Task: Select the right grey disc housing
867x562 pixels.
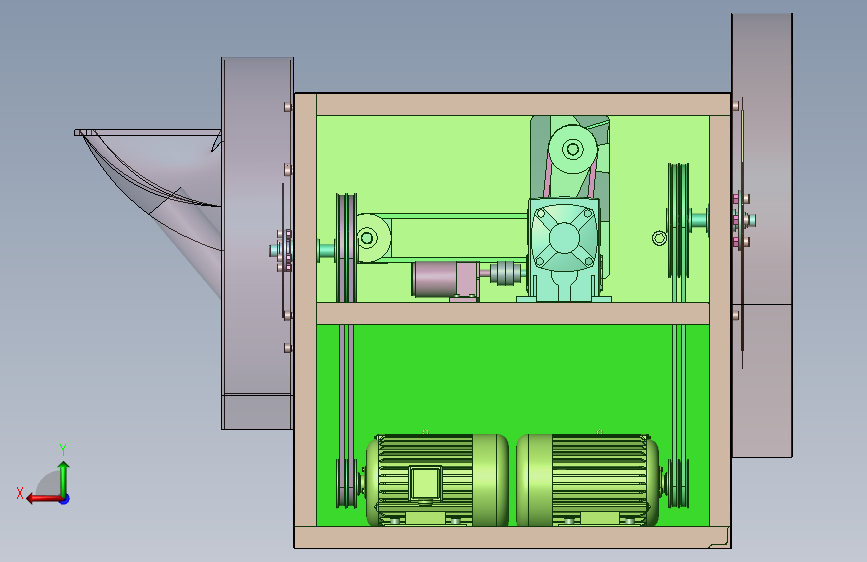Action: [x=762, y=235]
